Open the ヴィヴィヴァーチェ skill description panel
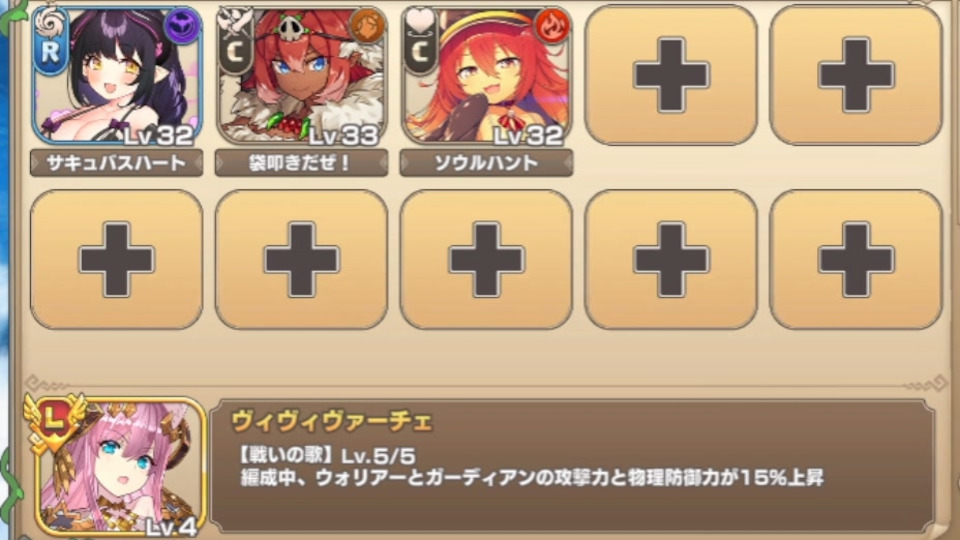Image resolution: width=960 pixels, height=540 pixels. (x=572, y=465)
